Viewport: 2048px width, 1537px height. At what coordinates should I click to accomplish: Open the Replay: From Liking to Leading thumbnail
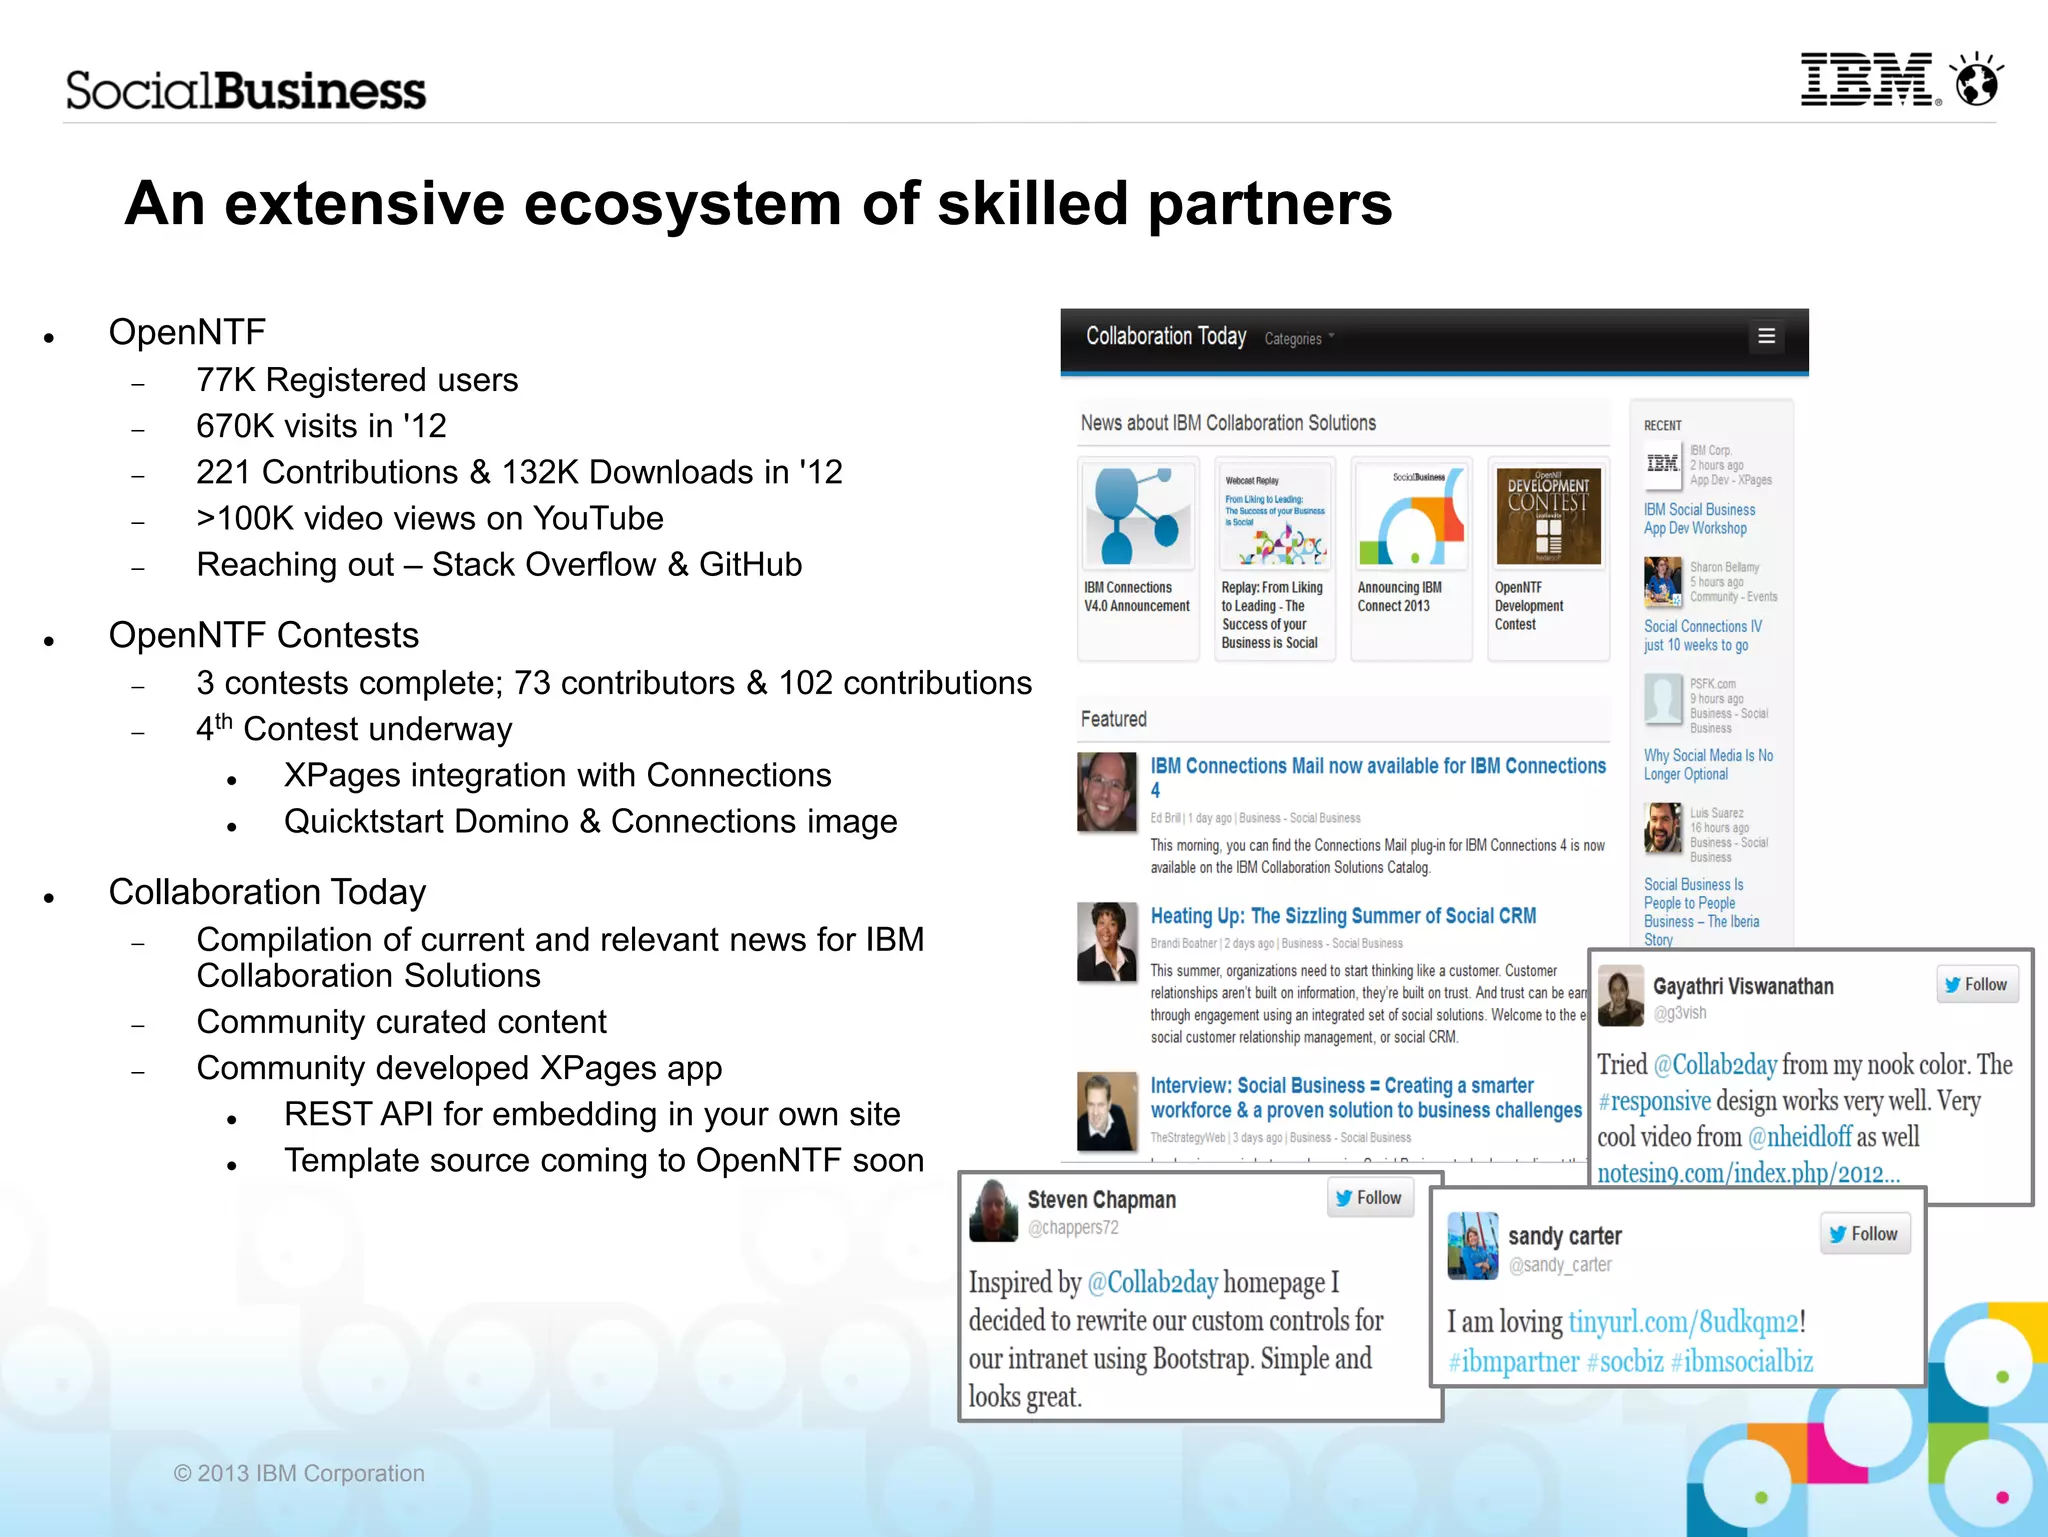pyautogui.click(x=1274, y=514)
